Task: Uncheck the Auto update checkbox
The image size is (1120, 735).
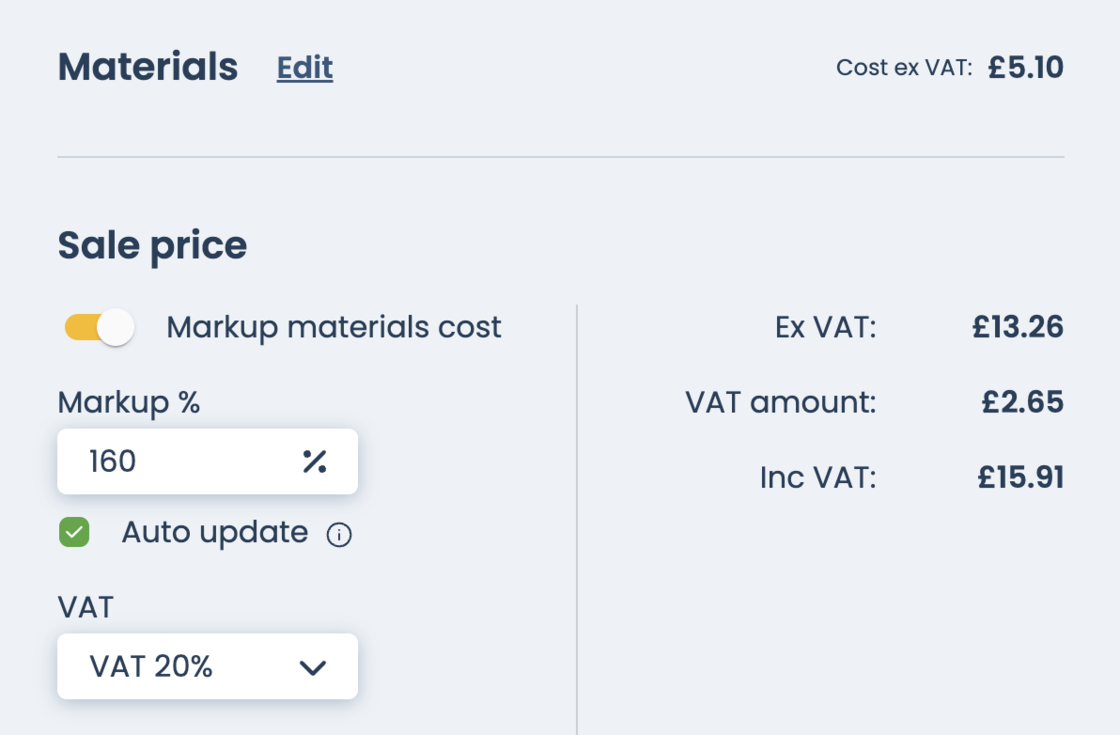Action: 74,532
